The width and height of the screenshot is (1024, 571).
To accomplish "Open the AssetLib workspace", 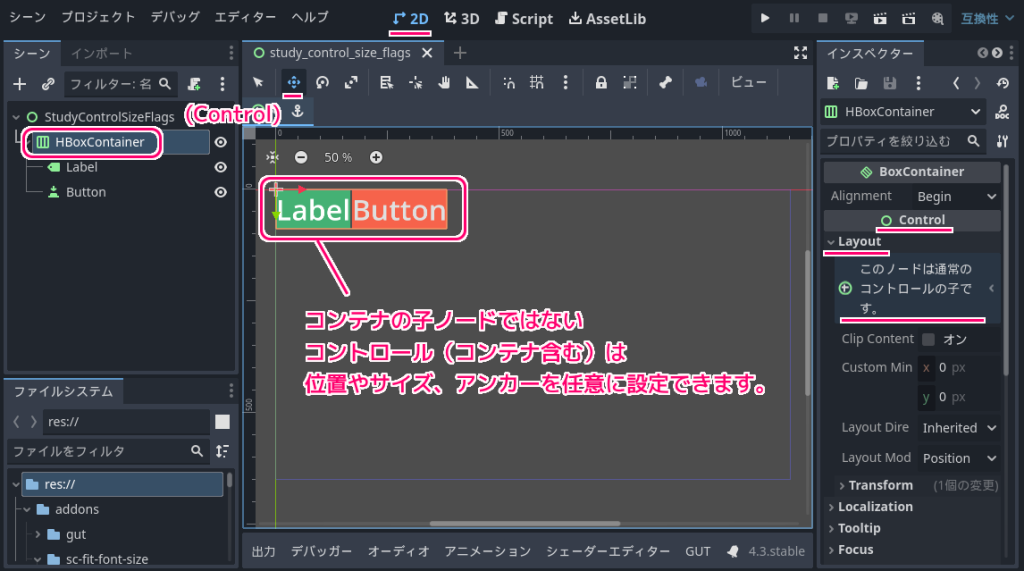I will tap(607, 19).
